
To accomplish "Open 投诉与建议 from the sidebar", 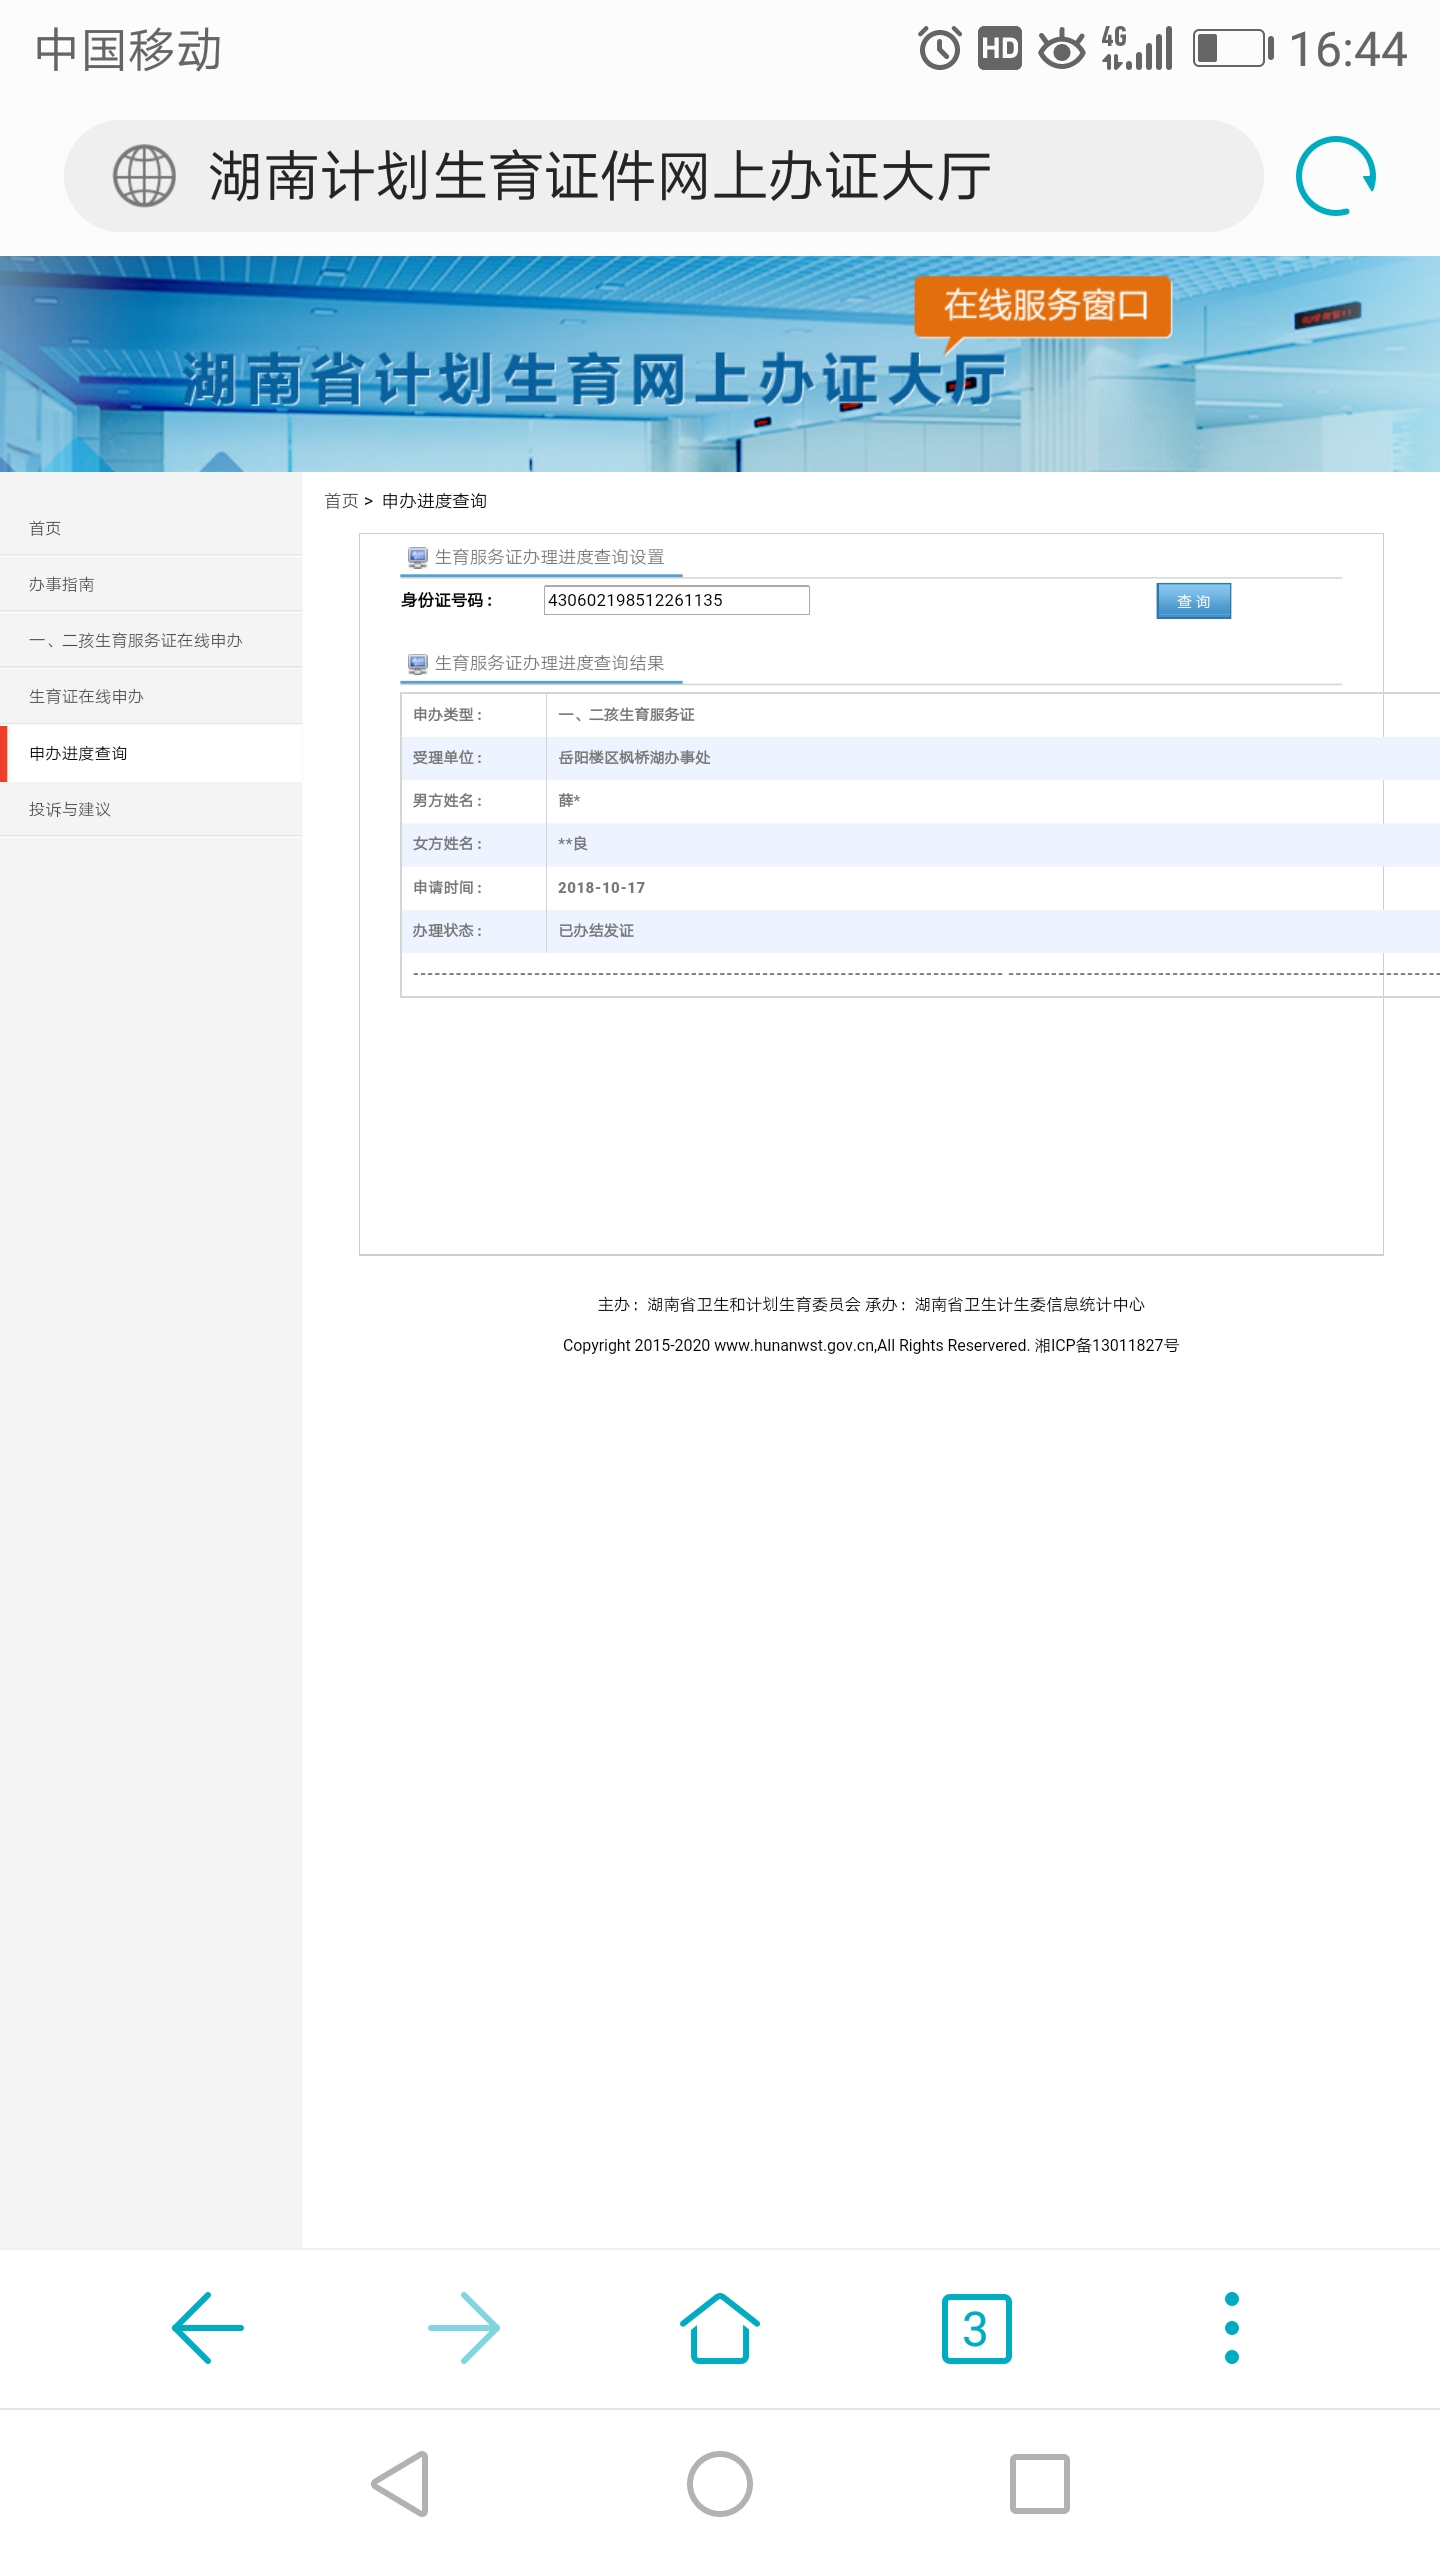I will point(70,809).
